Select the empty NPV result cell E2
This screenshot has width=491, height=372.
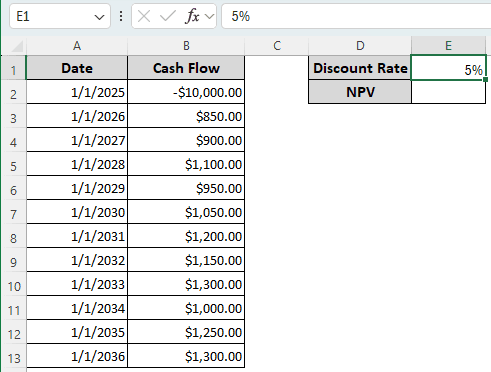pyautogui.click(x=448, y=92)
